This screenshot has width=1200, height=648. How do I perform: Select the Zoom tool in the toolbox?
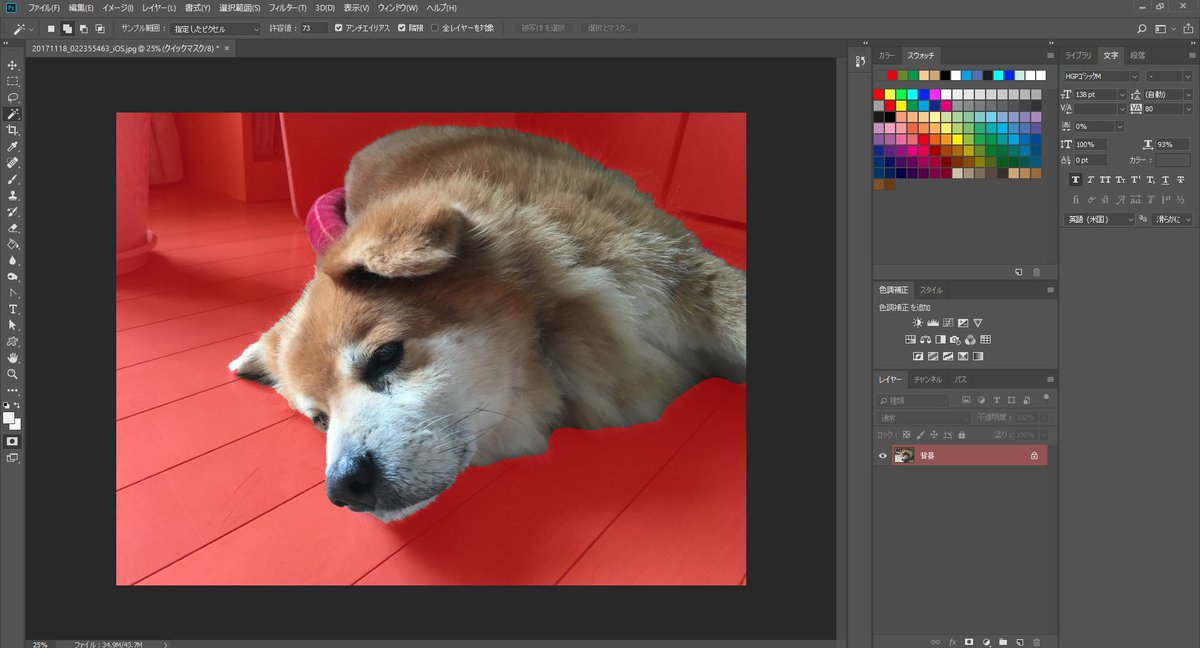(13, 373)
